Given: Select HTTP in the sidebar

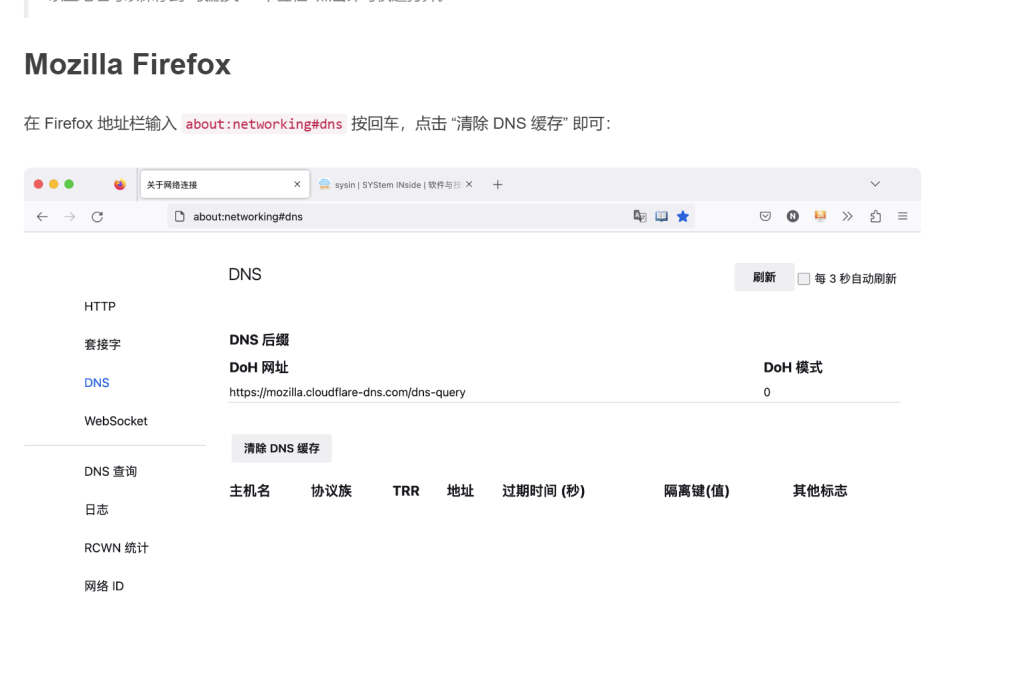Looking at the screenshot, I should pyautogui.click(x=100, y=307).
